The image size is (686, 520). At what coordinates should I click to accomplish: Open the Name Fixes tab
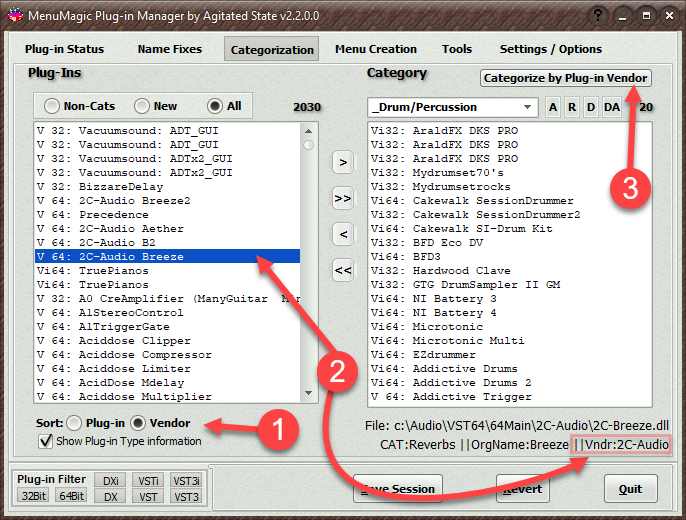click(x=170, y=49)
